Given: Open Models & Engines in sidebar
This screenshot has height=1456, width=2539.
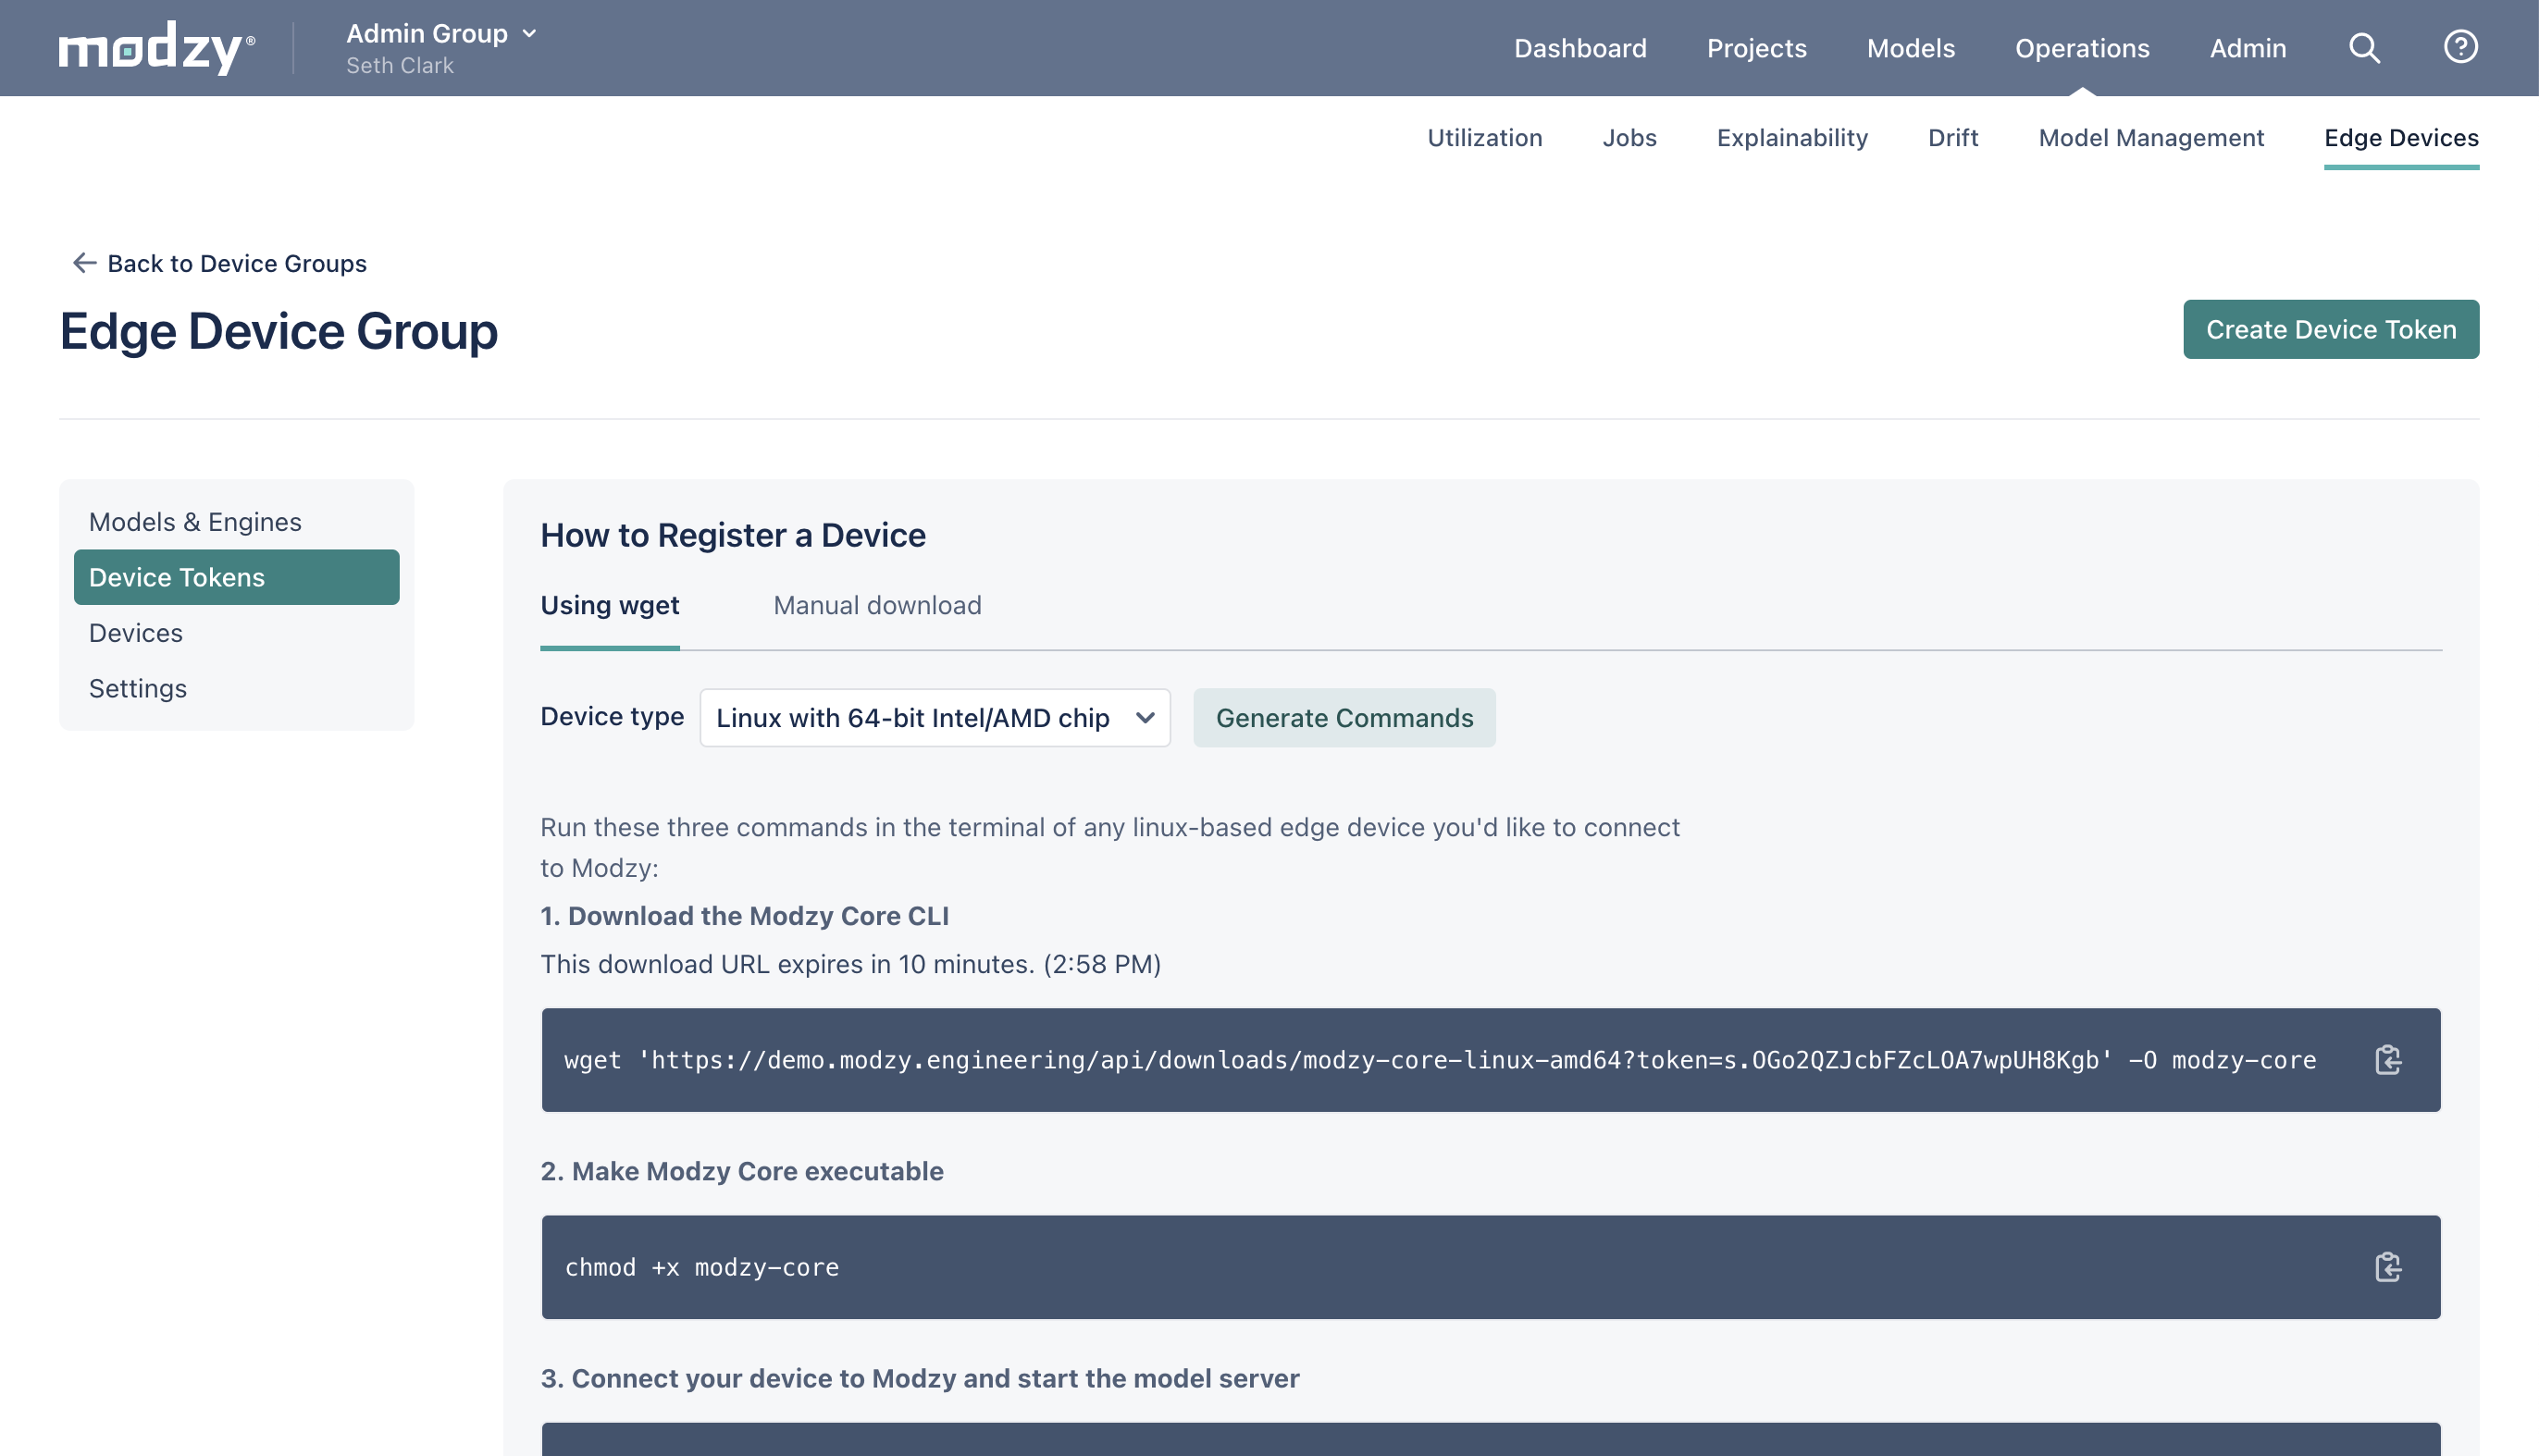Looking at the screenshot, I should [x=195, y=522].
